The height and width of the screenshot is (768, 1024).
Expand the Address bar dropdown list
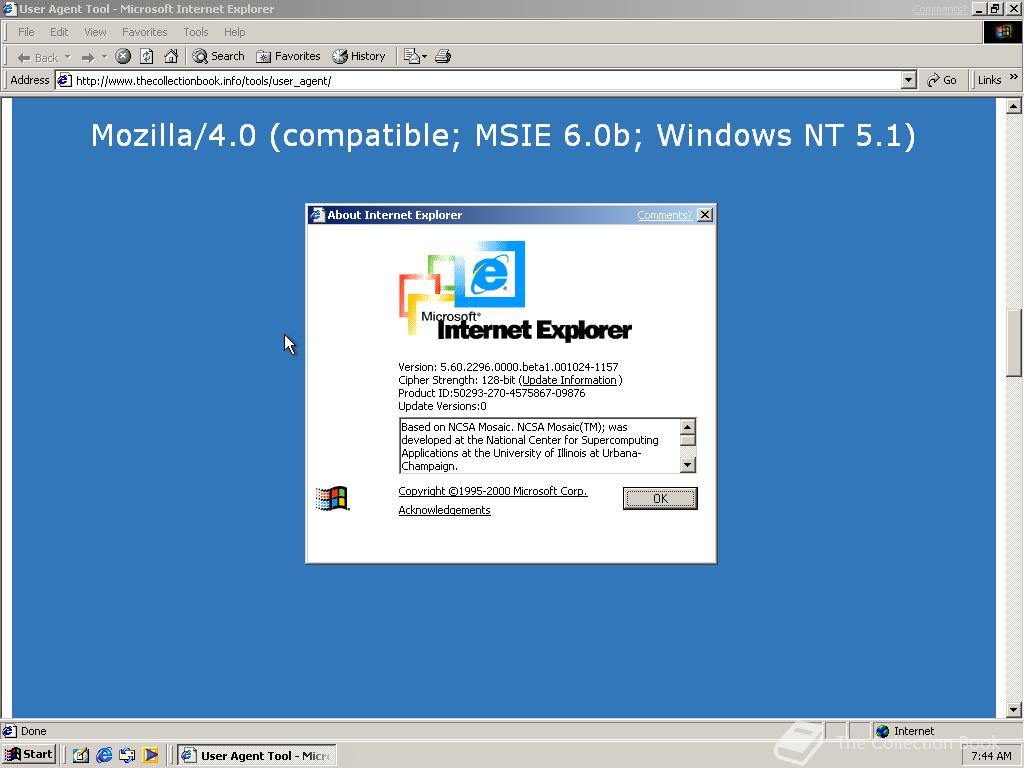point(908,80)
